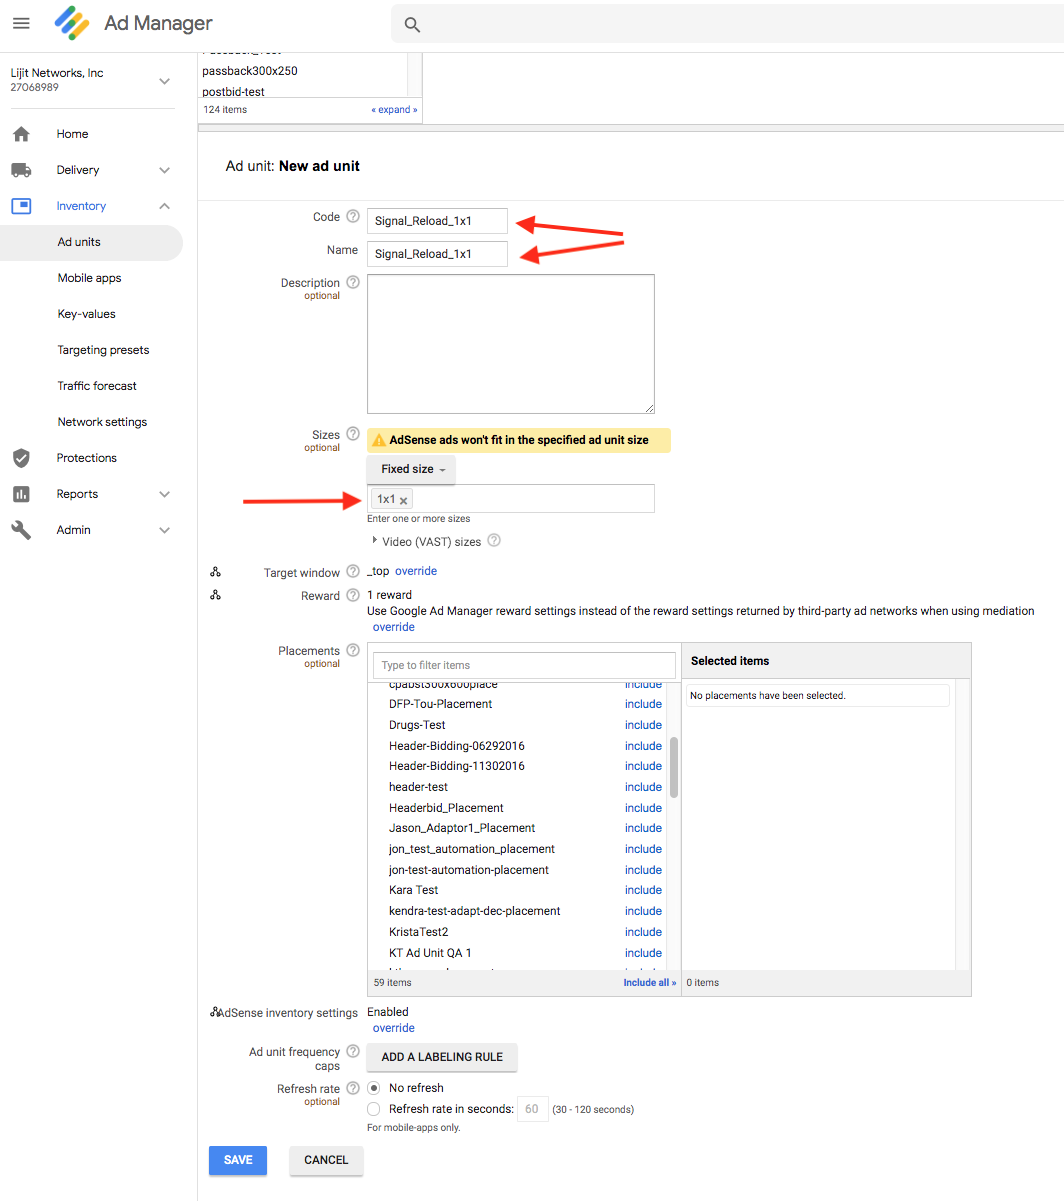Enable the Refresh rate in seconds option
The width and height of the screenshot is (1064, 1201).
point(373,1108)
